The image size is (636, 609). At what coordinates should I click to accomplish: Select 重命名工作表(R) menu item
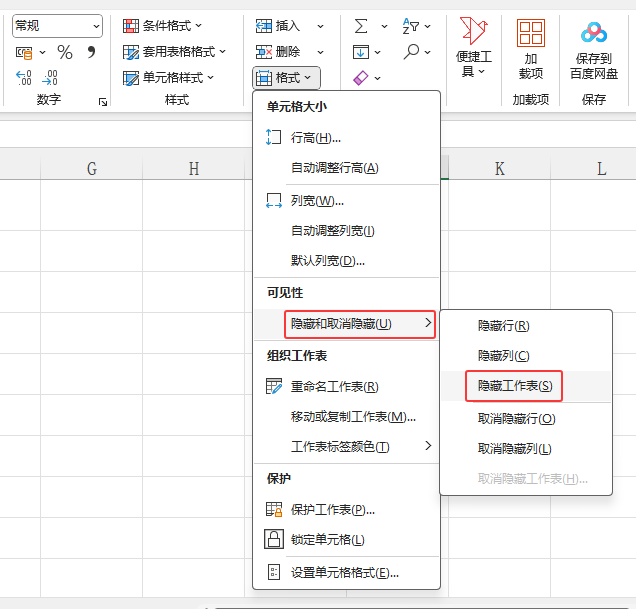click(346, 387)
